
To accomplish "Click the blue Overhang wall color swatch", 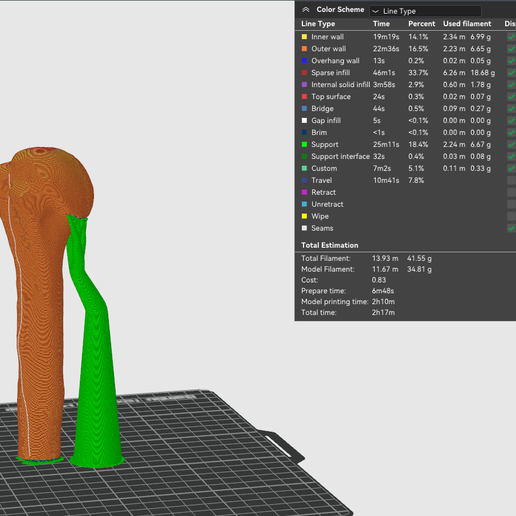I will tap(304, 61).
